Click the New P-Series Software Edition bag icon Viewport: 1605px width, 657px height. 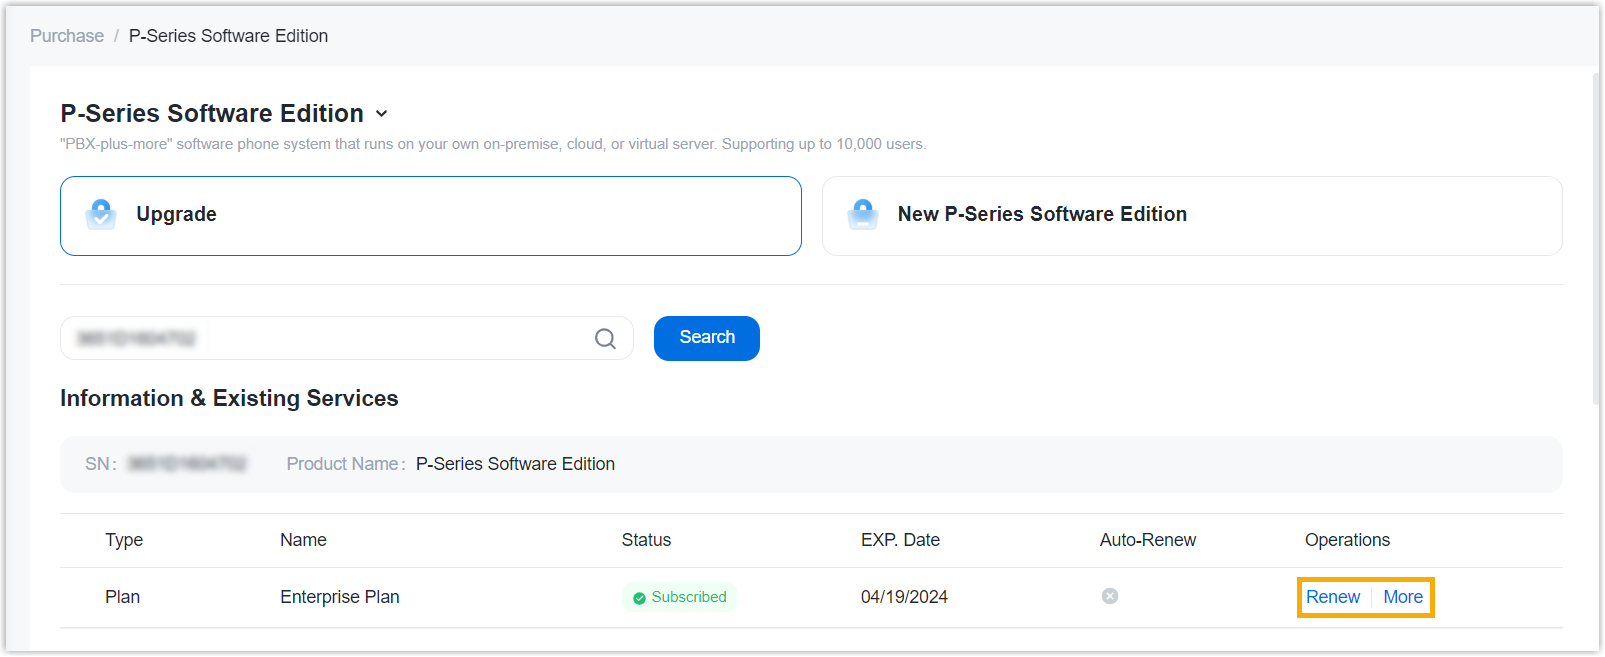click(x=862, y=214)
